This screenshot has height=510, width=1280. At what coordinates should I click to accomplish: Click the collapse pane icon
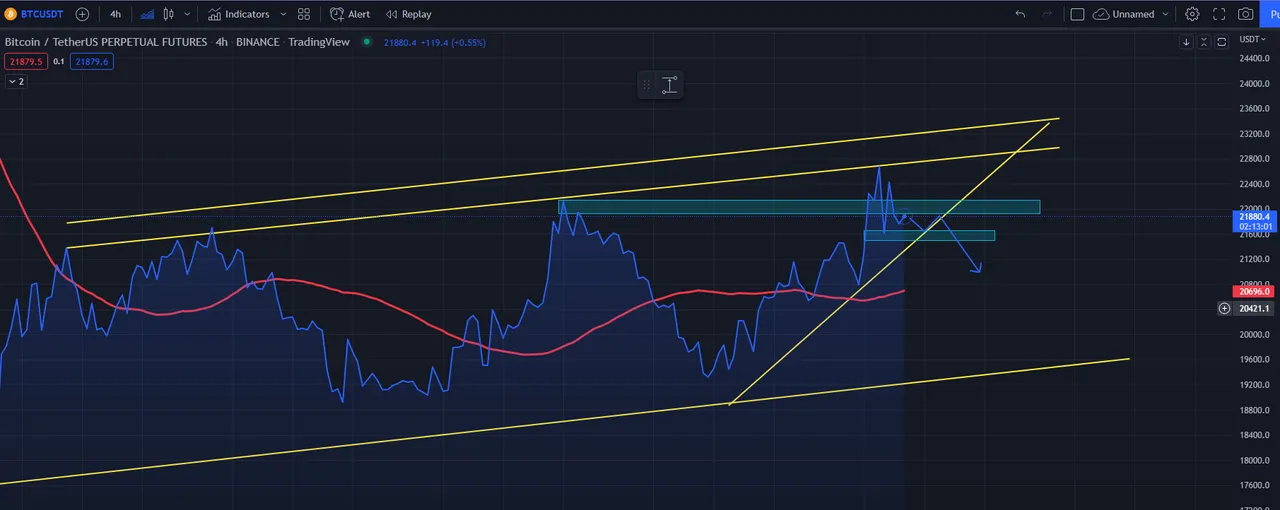pos(1204,42)
